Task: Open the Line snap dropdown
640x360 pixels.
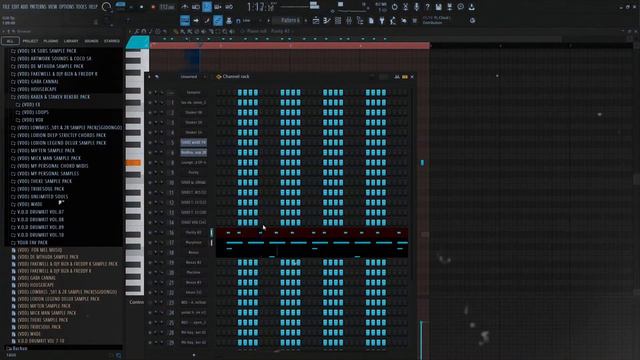Action: pyautogui.click(x=247, y=20)
